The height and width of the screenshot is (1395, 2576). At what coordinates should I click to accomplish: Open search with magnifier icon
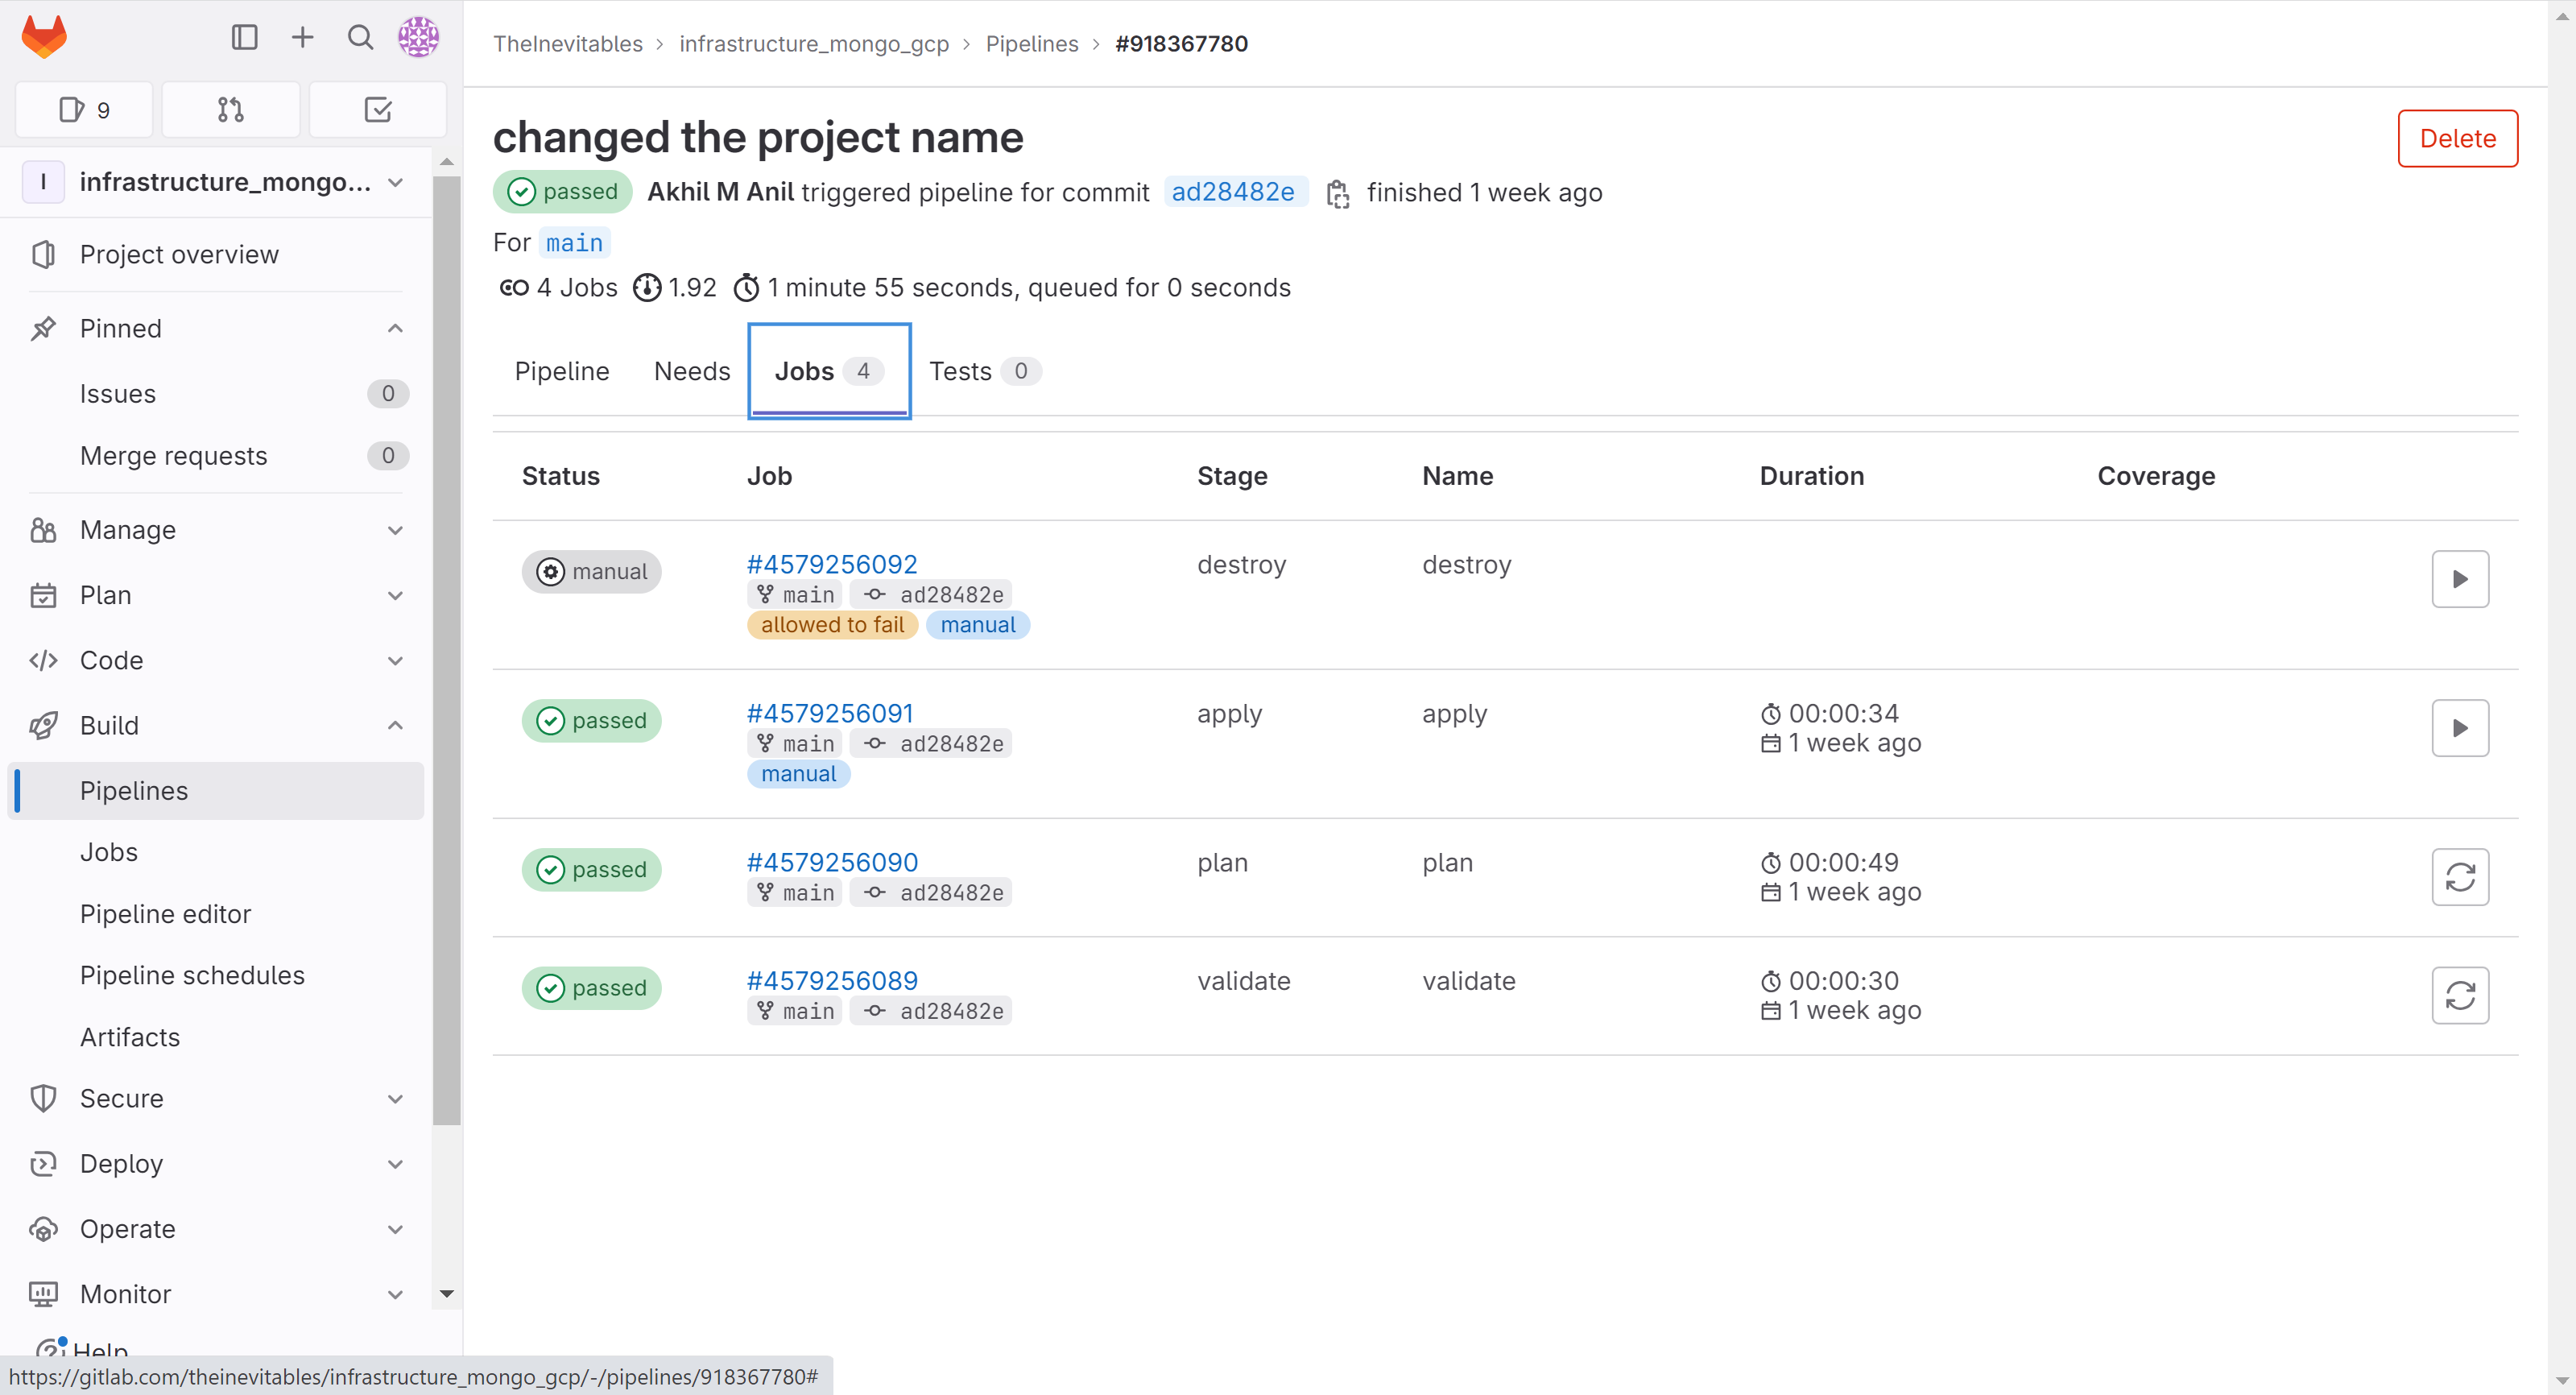coord(360,37)
